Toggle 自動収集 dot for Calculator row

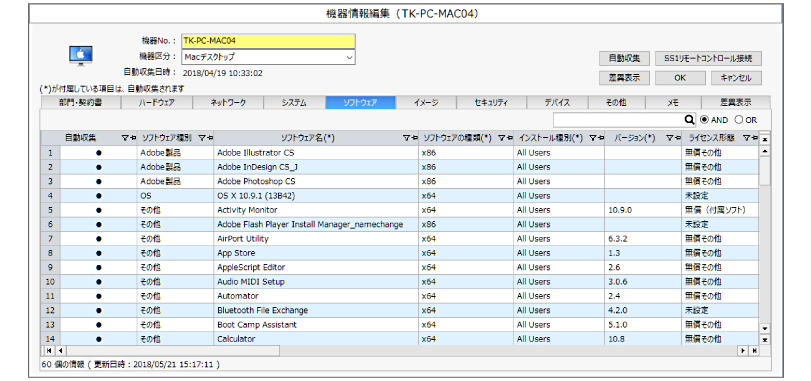tap(99, 339)
